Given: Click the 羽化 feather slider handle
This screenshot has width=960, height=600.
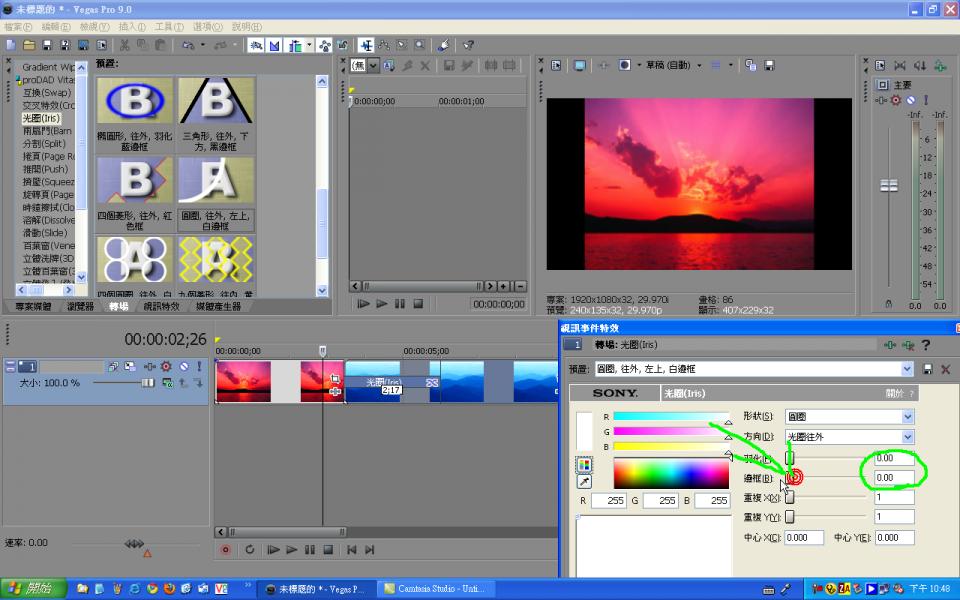Looking at the screenshot, I should click(789, 458).
